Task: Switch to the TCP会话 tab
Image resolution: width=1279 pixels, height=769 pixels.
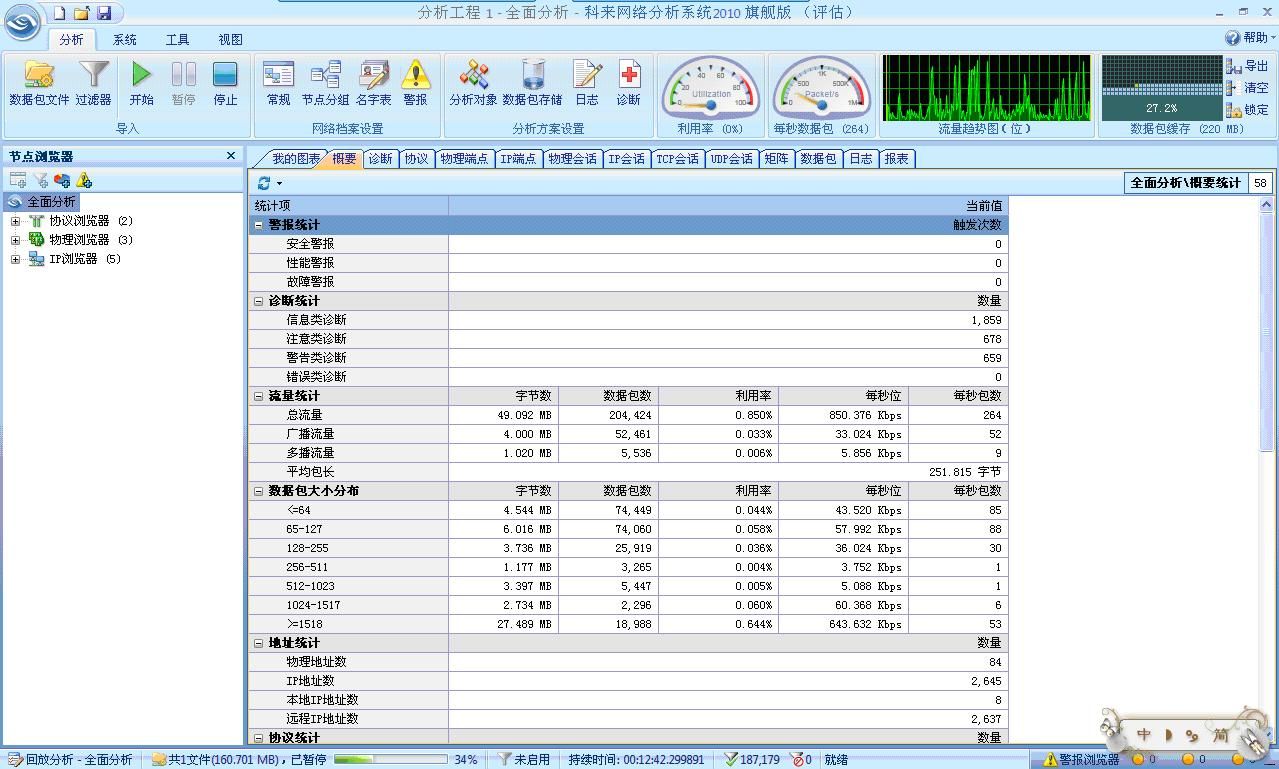Action: pos(677,159)
